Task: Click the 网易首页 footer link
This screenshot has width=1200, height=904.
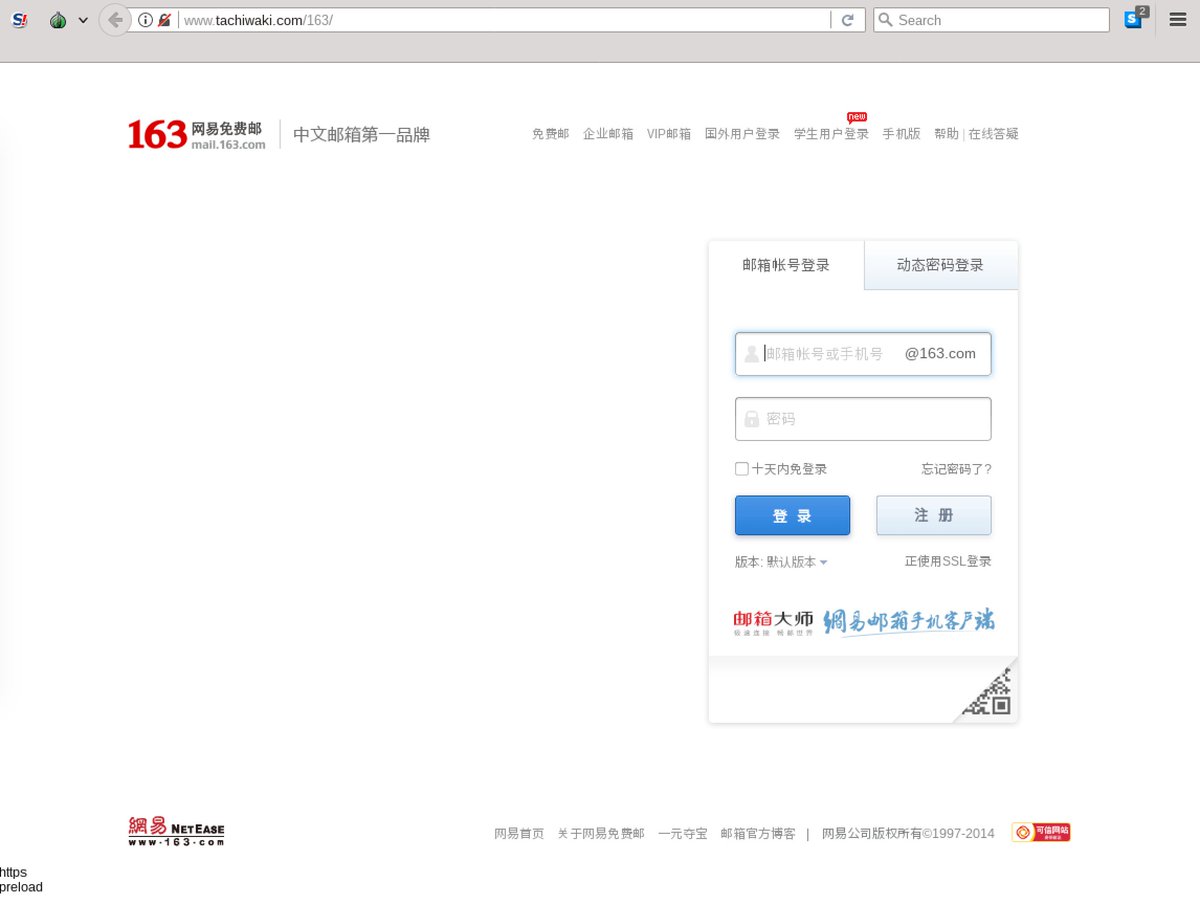Action: [519, 833]
